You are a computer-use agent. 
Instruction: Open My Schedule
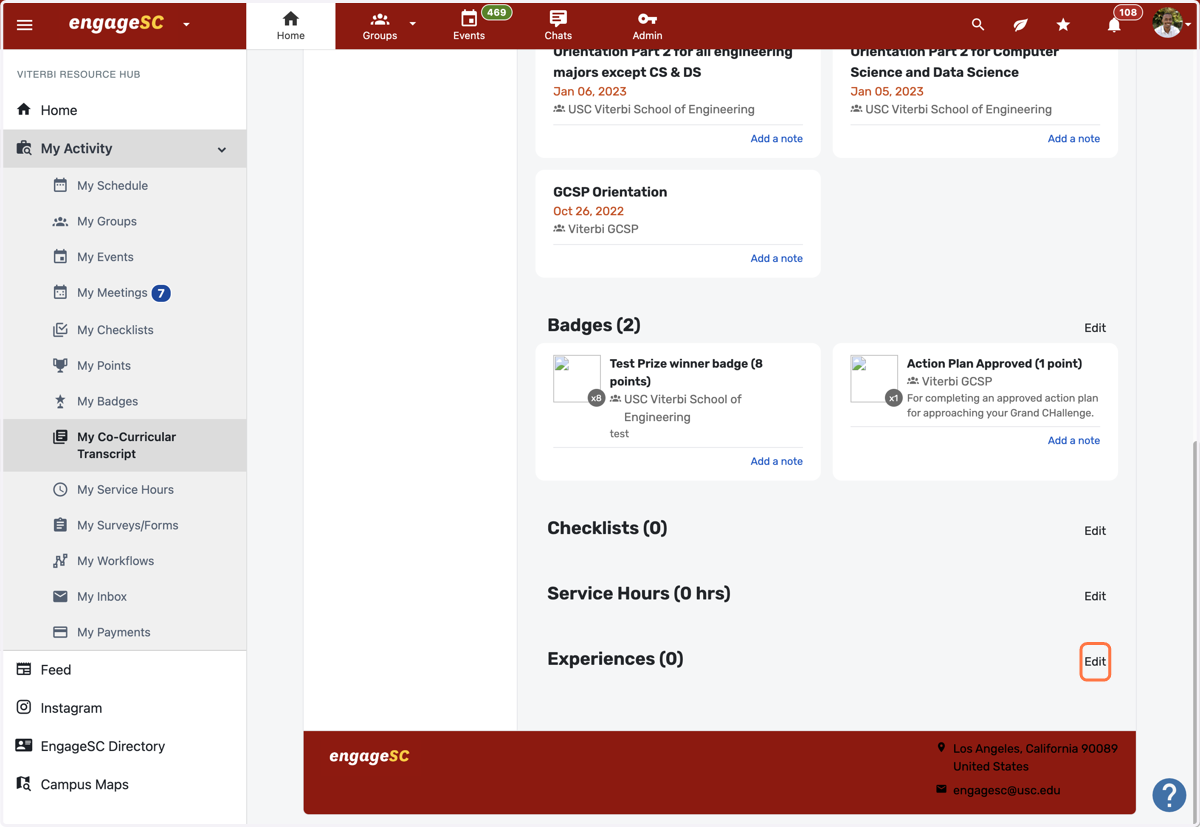click(x=112, y=186)
